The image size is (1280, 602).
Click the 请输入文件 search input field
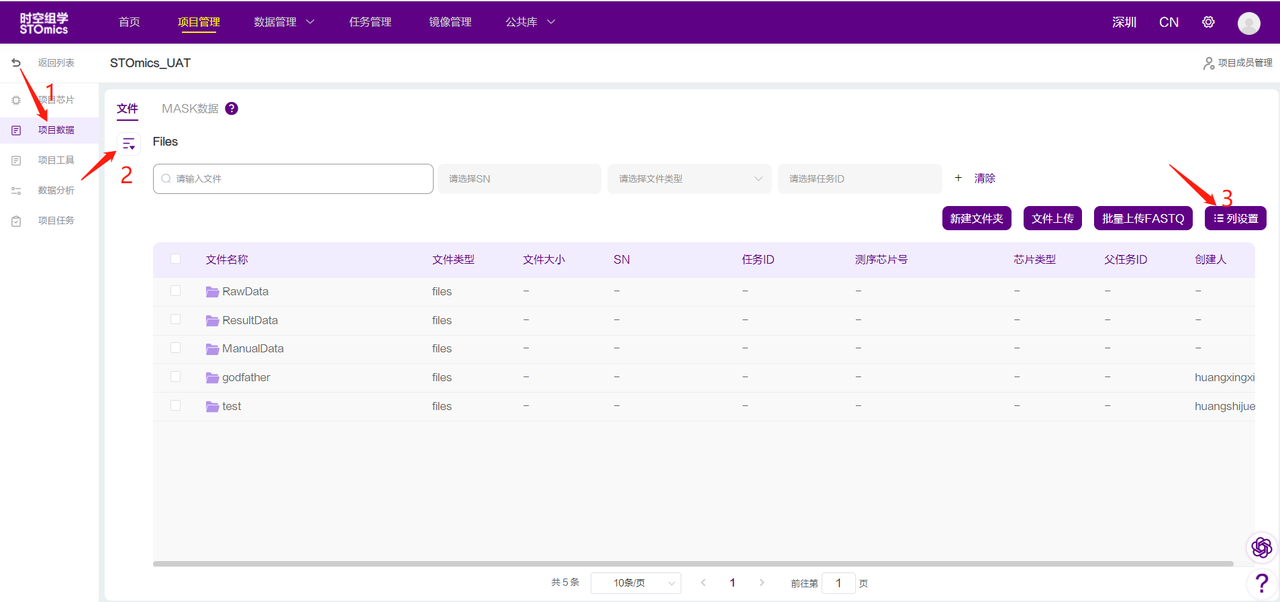click(x=293, y=179)
